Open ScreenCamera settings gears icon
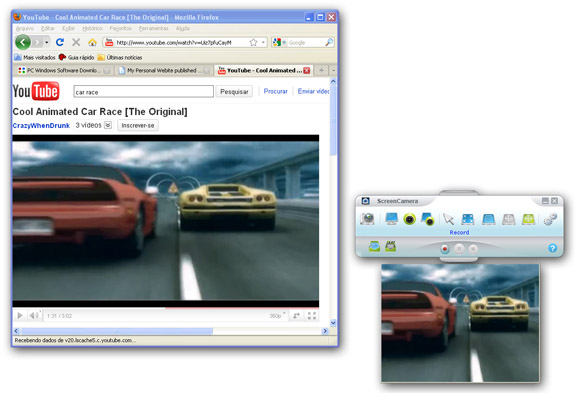The width and height of the screenshot is (575, 394). tap(550, 219)
